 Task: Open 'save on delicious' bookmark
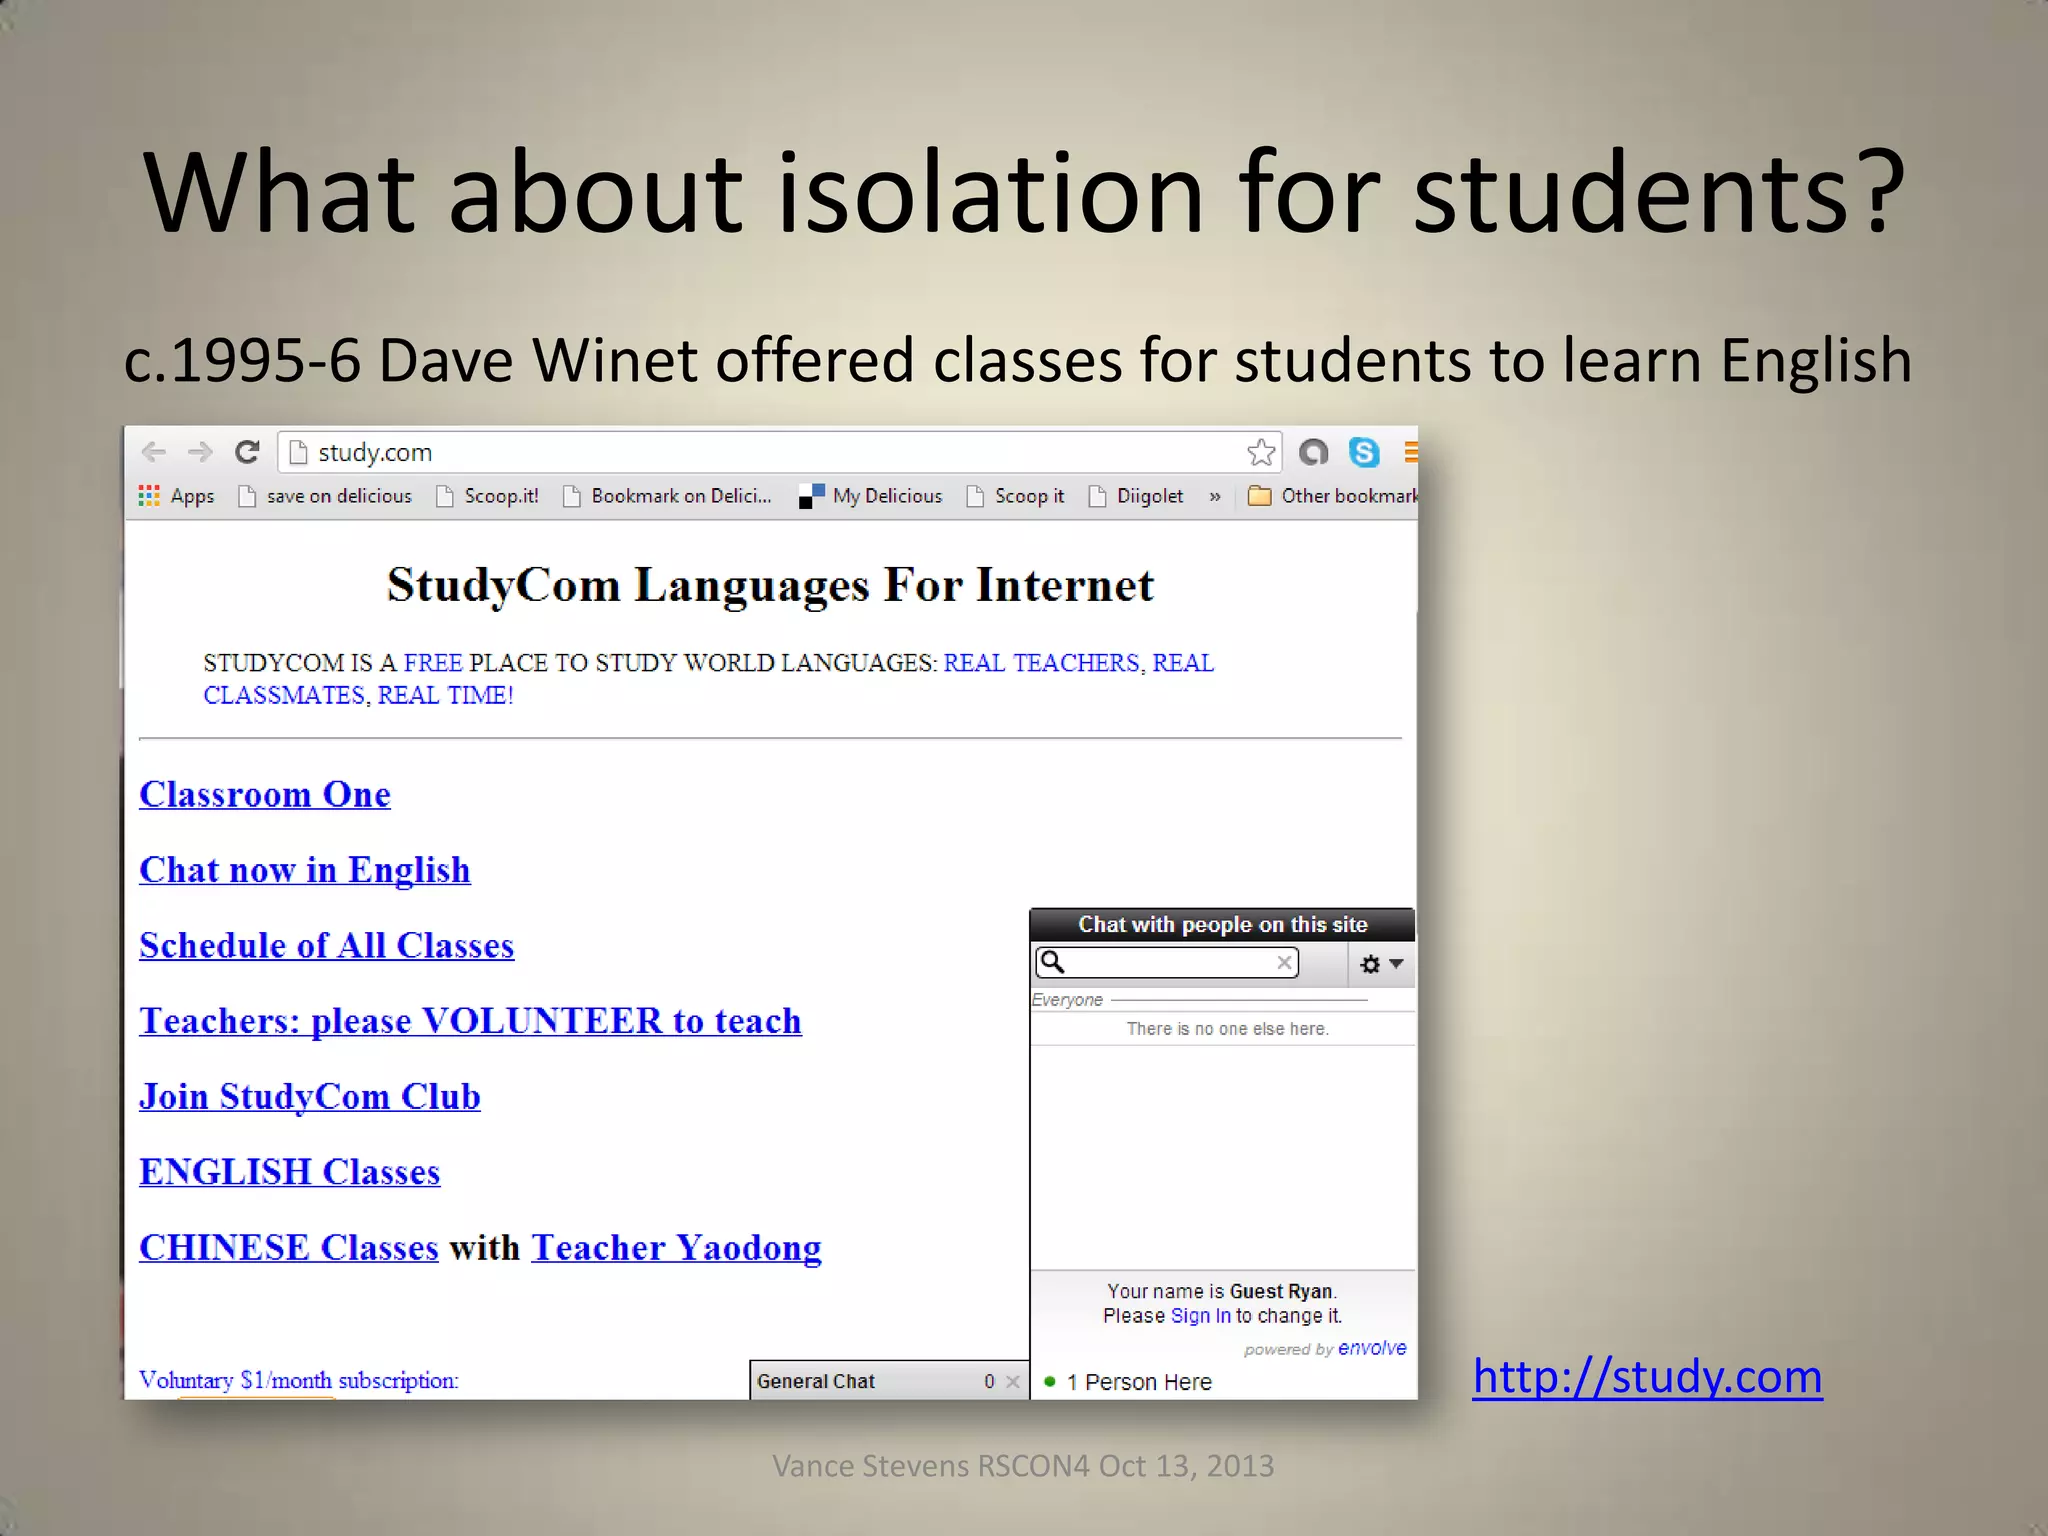[x=325, y=496]
